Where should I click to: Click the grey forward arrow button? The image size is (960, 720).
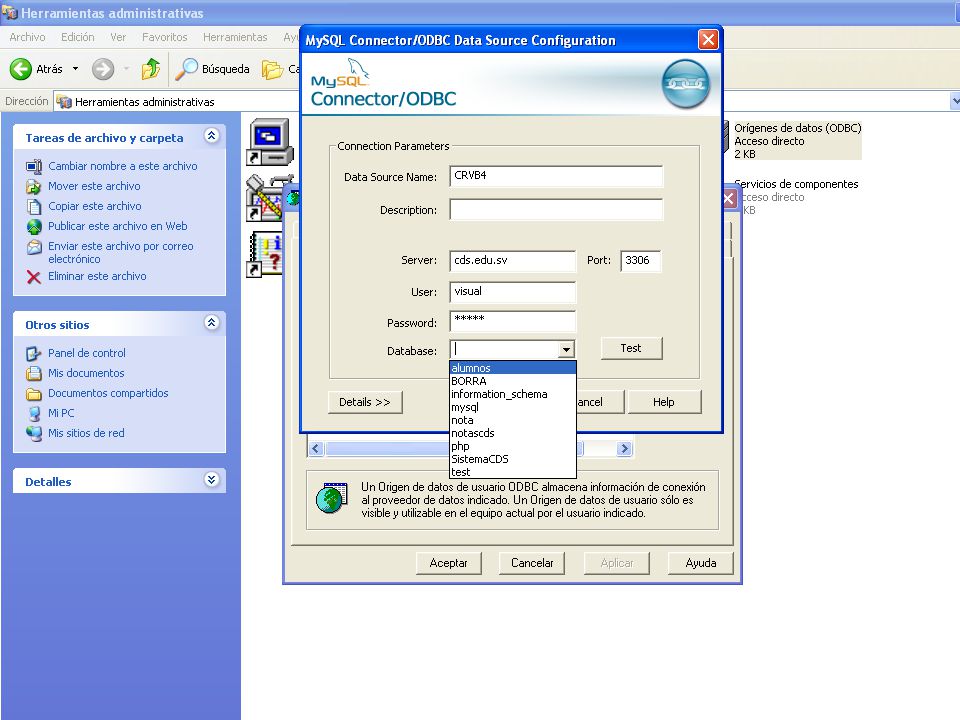tap(103, 69)
